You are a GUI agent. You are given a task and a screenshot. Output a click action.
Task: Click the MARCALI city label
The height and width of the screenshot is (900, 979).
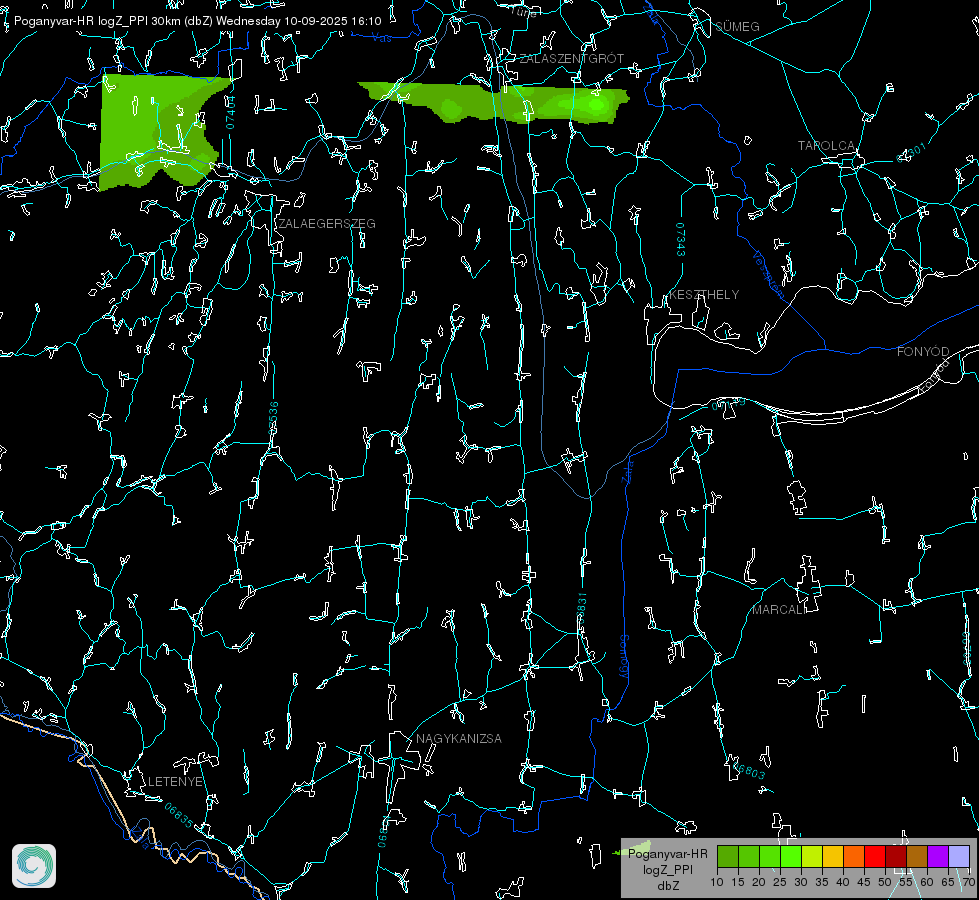point(779,610)
